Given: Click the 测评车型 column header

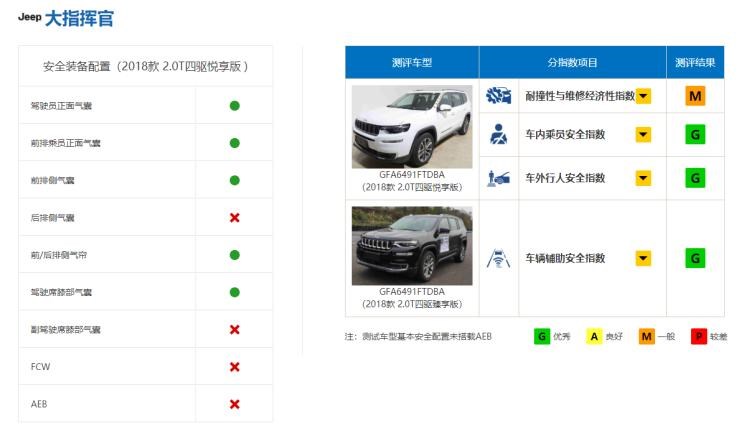Looking at the screenshot, I should 412,62.
